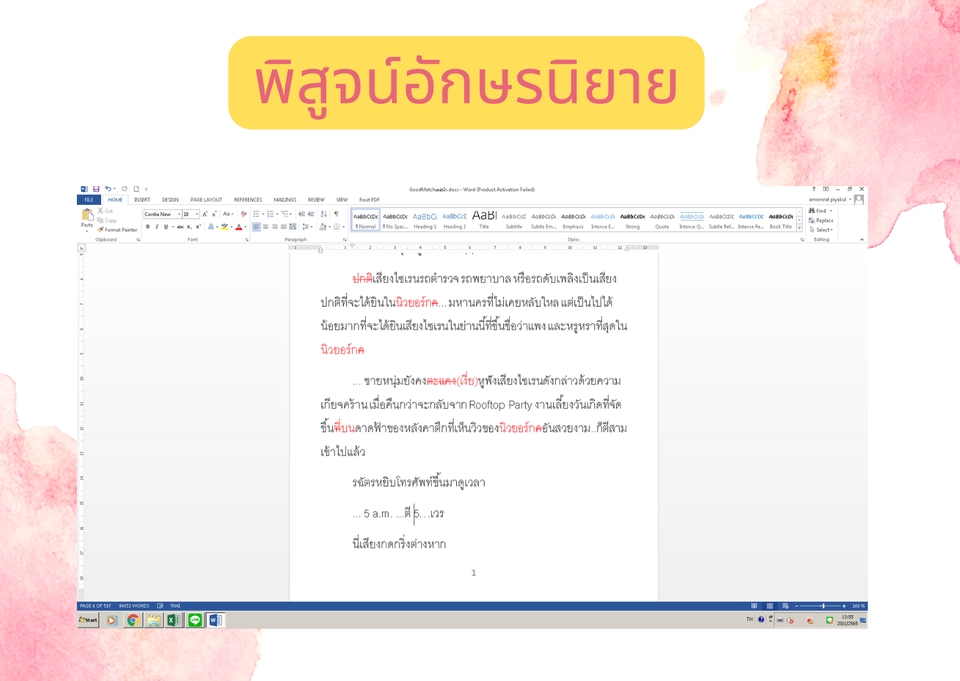This screenshot has height=681, width=960.
Task: Shrink font size with the smaller A icon
Action: (214, 214)
